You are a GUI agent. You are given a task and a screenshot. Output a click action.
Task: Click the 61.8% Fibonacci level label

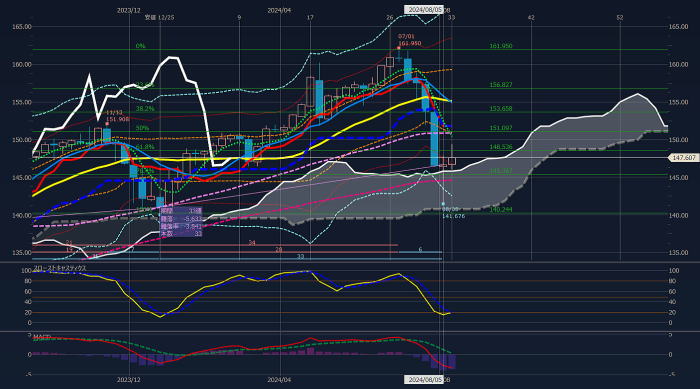pyautogui.click(x=145, y=146)
